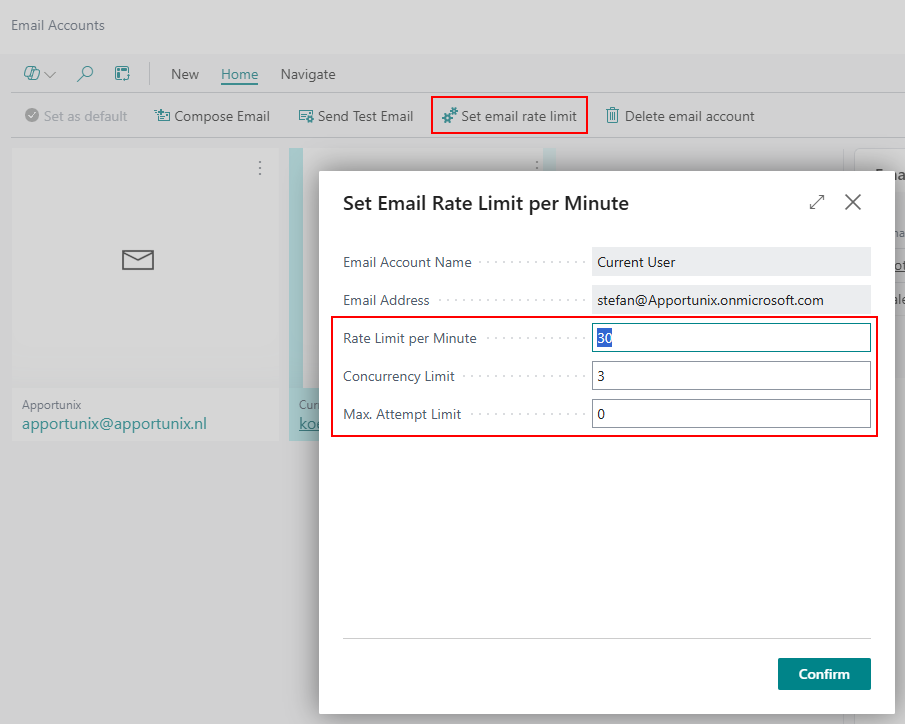The width and height of the screenshot is (905, 724).
Task: Click the Concurrency Limit field
Action: [x=731, y=376]
